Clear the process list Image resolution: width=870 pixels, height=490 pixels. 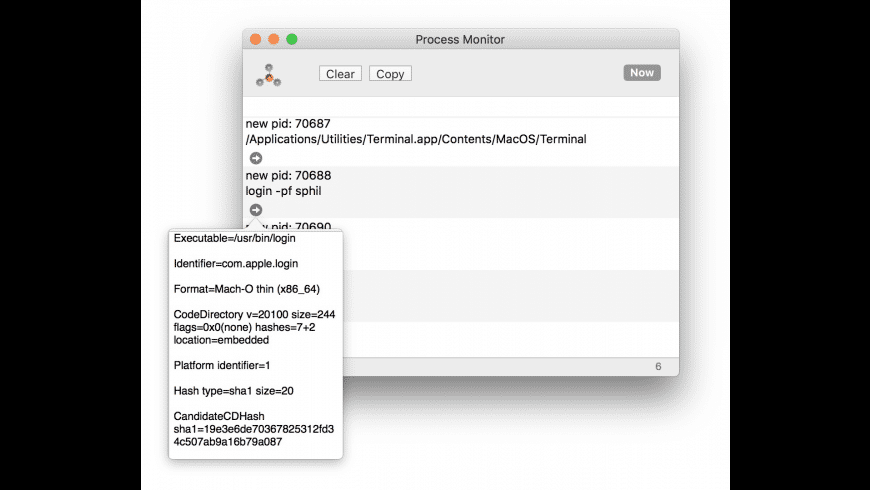pyautogui.click(x=340, y=74)
